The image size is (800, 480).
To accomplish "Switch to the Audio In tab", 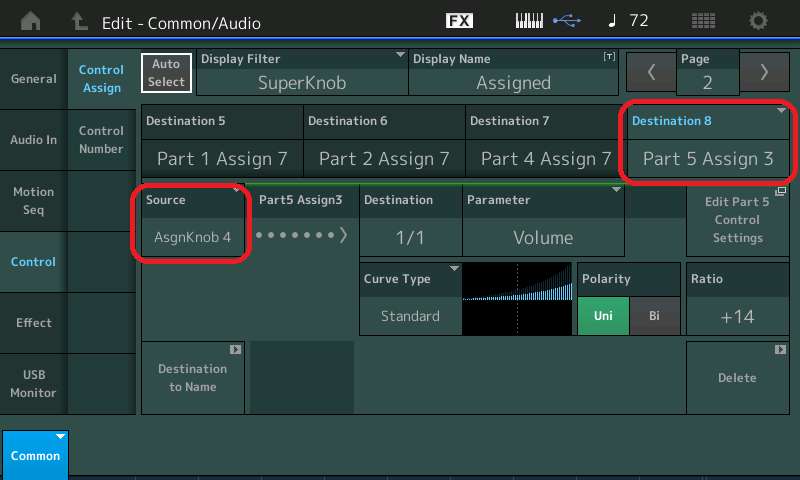I will click(34, 140).
